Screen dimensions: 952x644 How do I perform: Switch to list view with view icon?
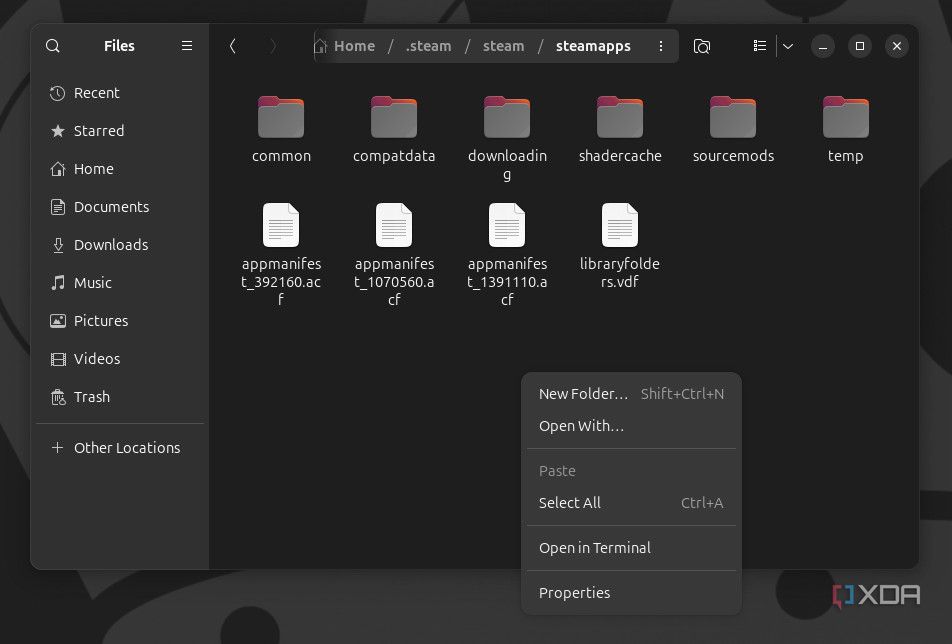tap(760, 46)
